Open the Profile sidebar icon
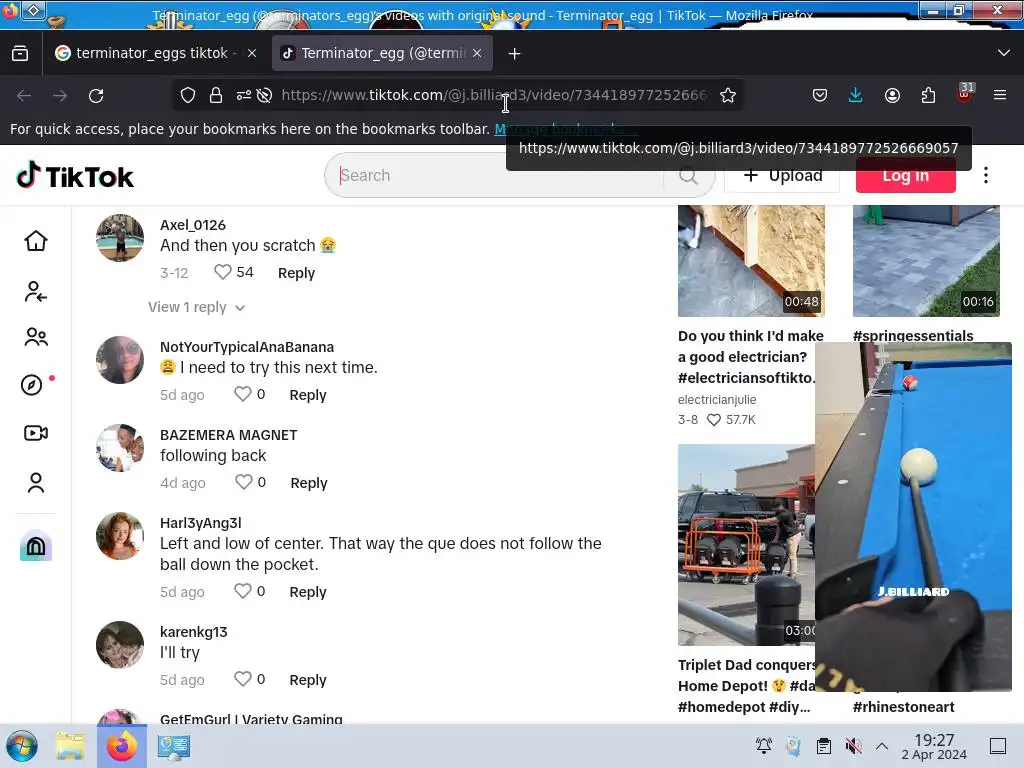 pyautogui.click(x=36, y=483)
